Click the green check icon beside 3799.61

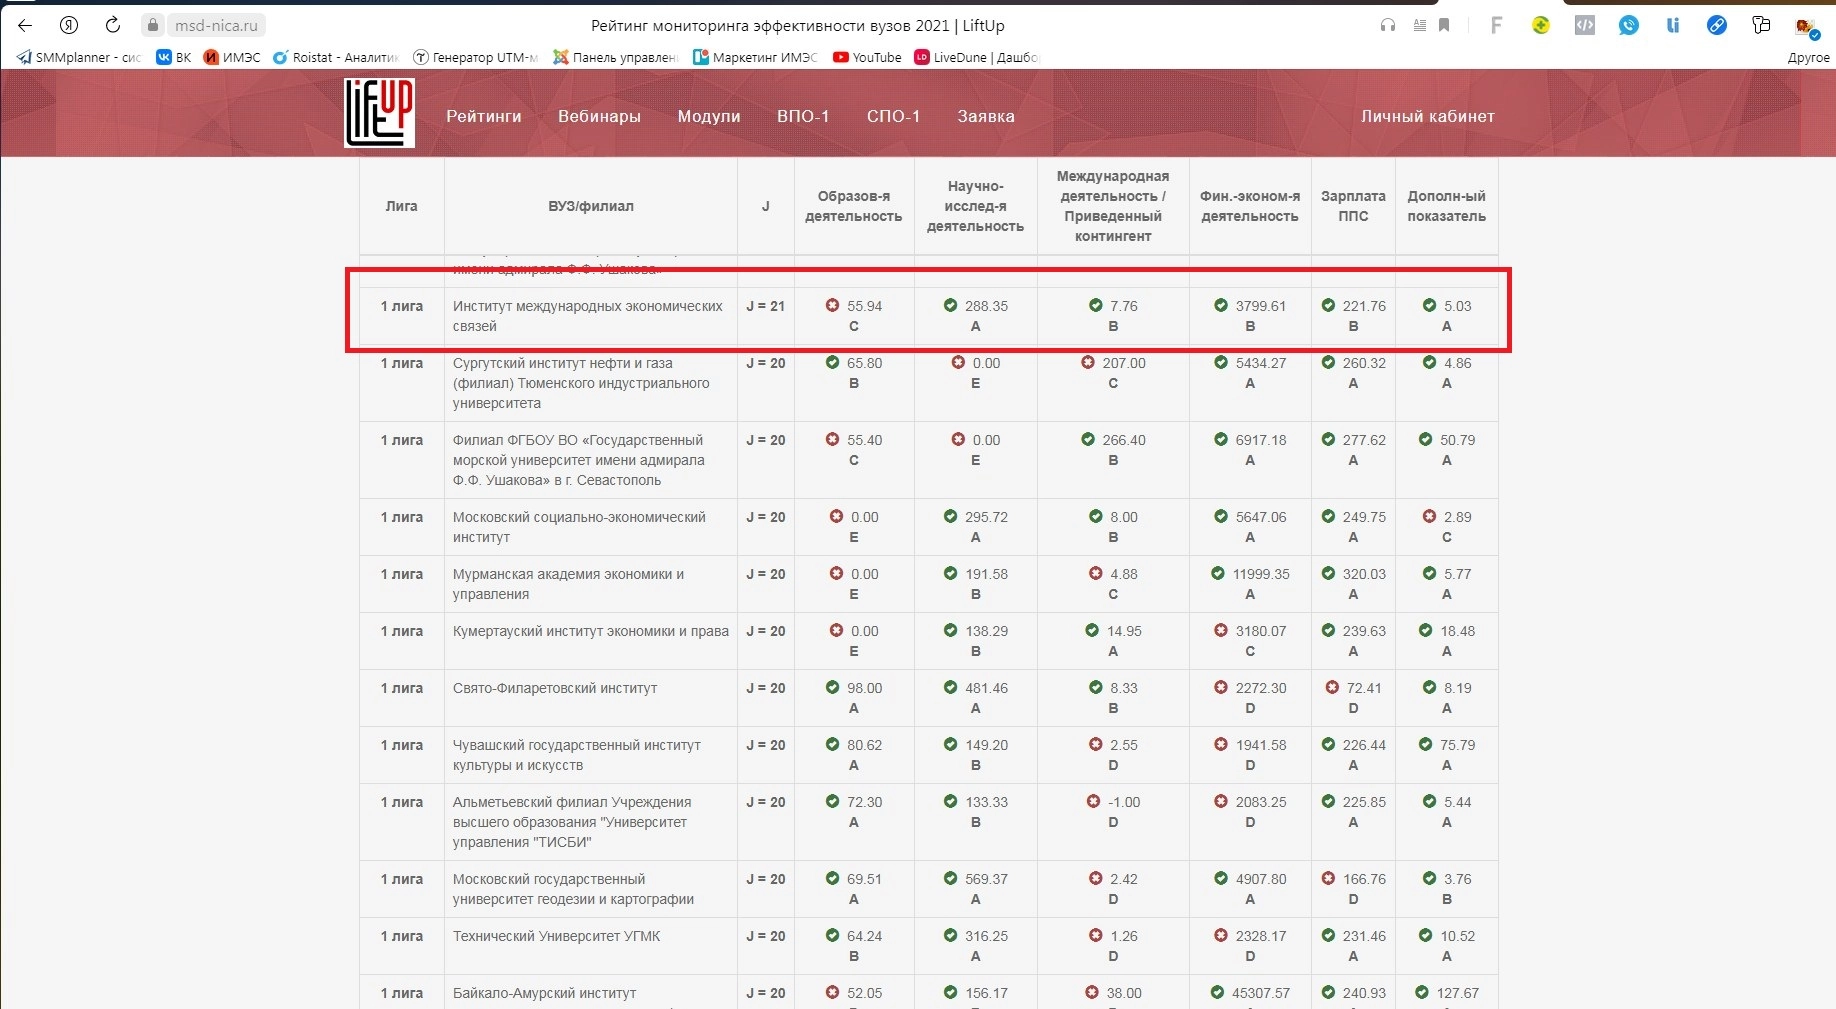1220,305
